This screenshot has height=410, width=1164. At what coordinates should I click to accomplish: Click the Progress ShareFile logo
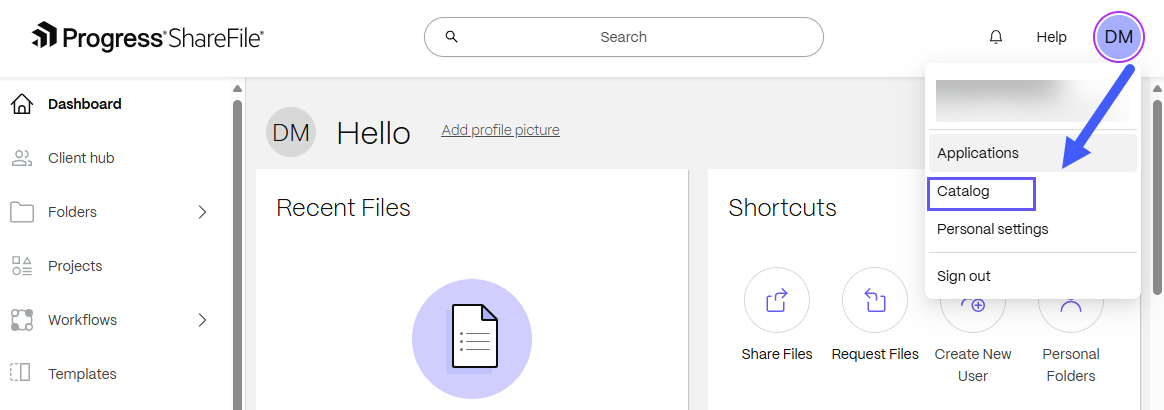(148, 38)
